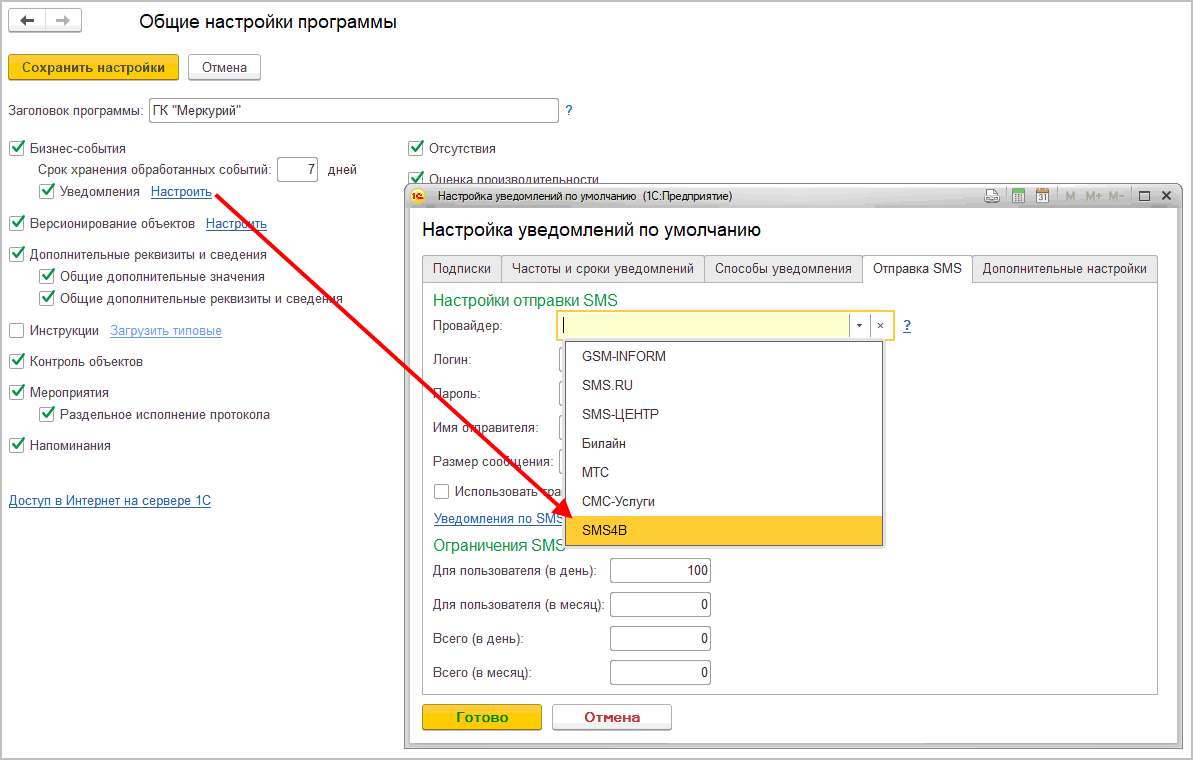The height and width of the screenshot is (760, 1193).
Task: Open Доступ в Интернет на сервере 1С link
Action: click(110, 501)
